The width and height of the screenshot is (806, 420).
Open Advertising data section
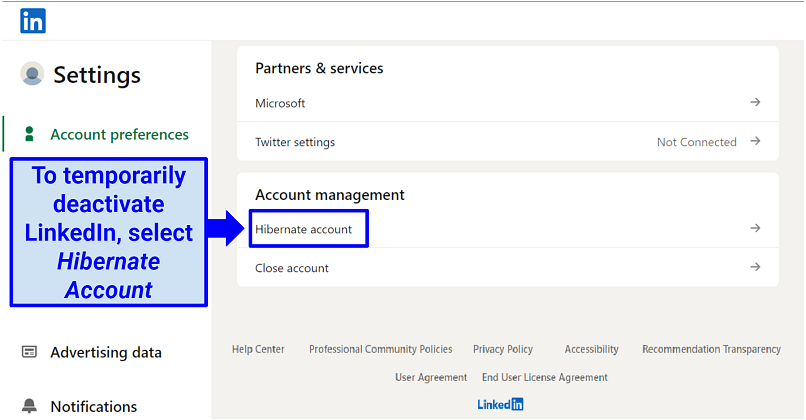tap(105, 352)
